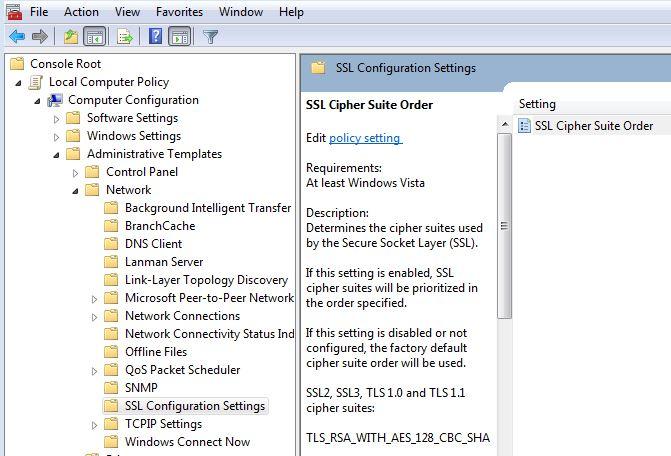Click the Control Panel folder icon

tap(92, 172)
